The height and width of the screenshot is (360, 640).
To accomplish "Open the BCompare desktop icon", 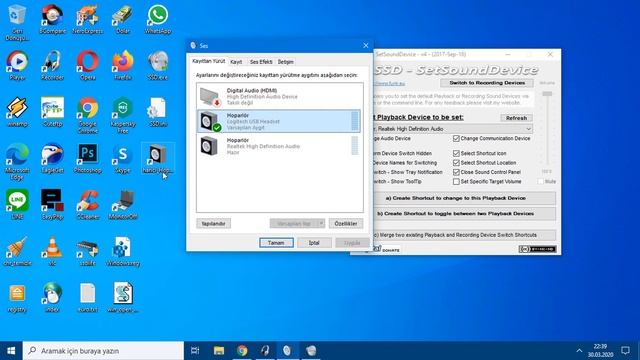I will point(52,18).
